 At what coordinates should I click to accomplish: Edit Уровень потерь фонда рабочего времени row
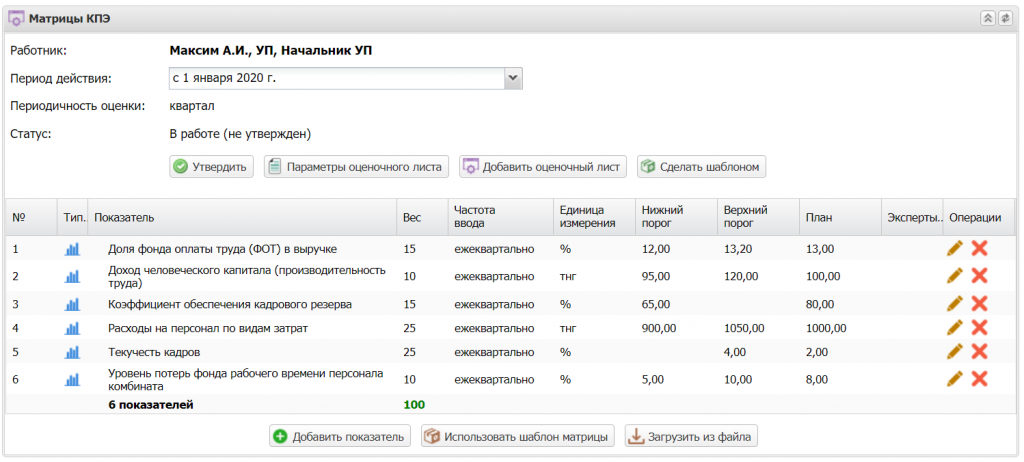[955, 379]
